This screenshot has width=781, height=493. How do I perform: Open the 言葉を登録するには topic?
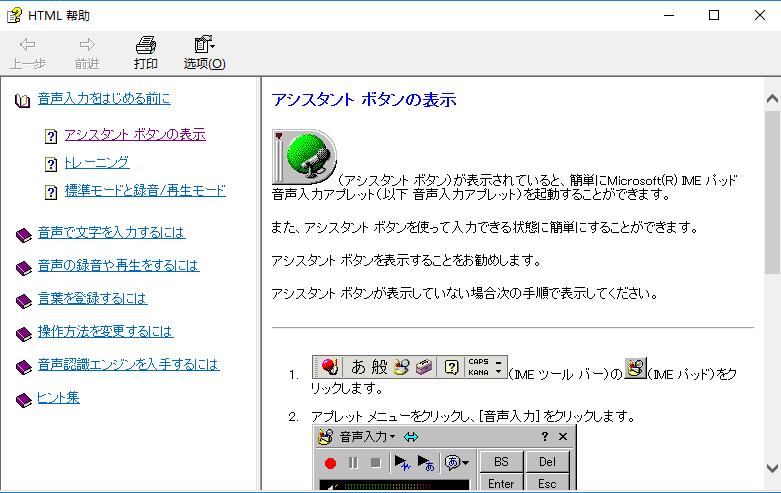coord(93,298)
